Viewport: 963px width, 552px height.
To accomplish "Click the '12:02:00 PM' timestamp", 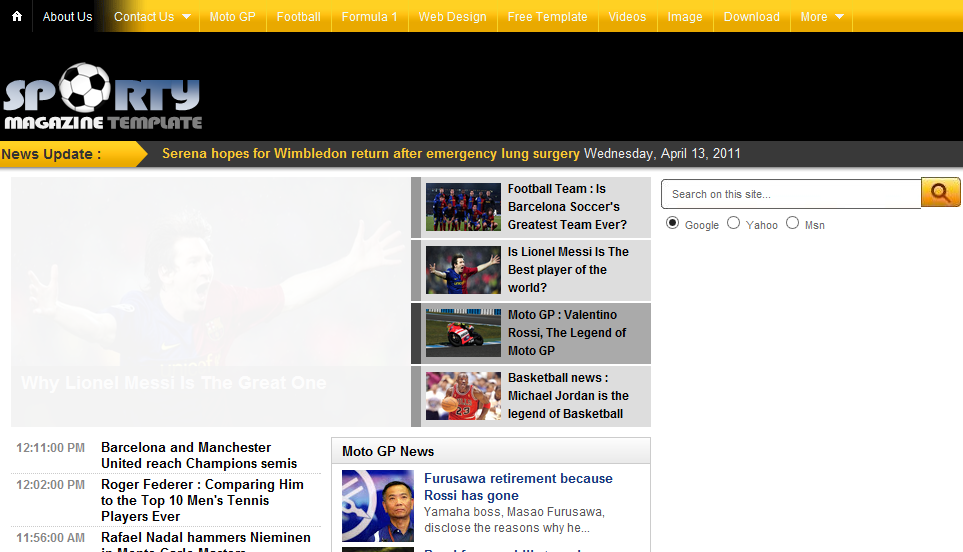I will [50, 484].
